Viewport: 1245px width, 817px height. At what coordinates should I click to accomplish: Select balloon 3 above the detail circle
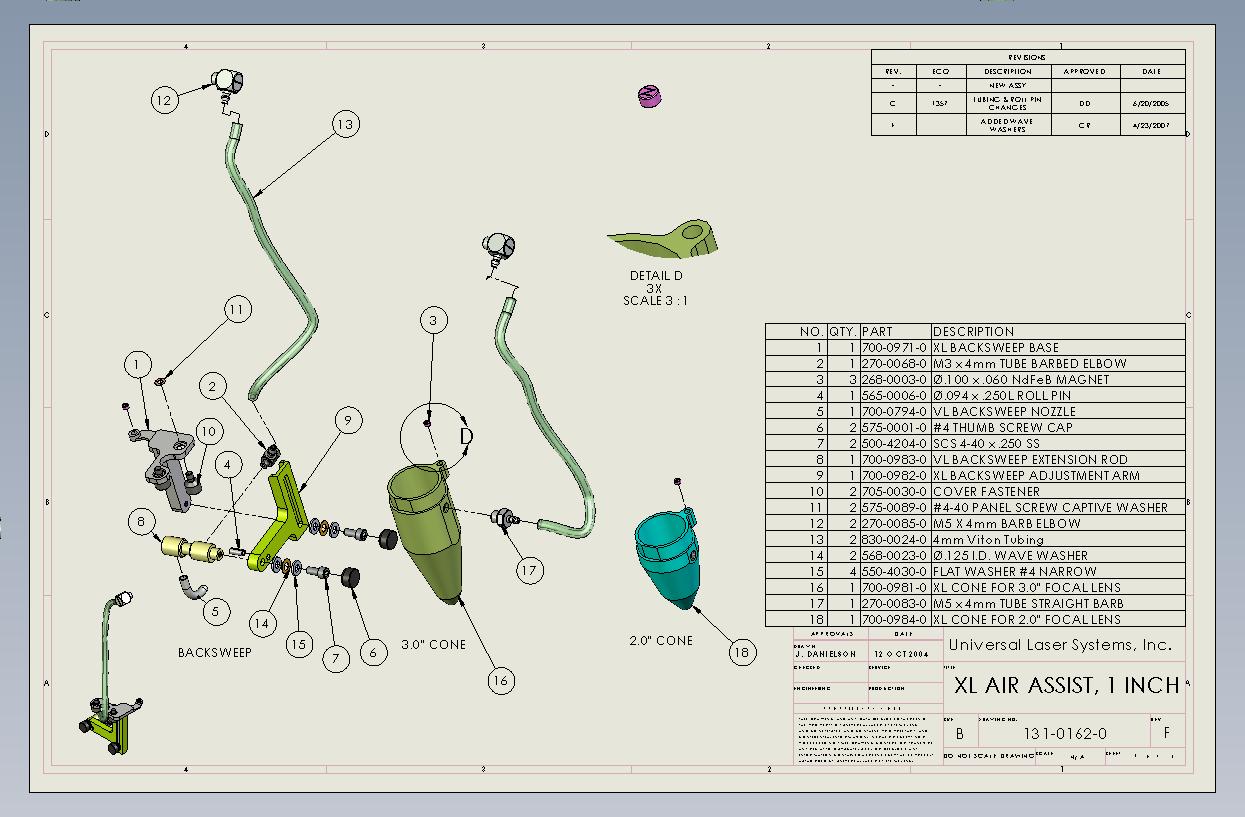(433, 320)
